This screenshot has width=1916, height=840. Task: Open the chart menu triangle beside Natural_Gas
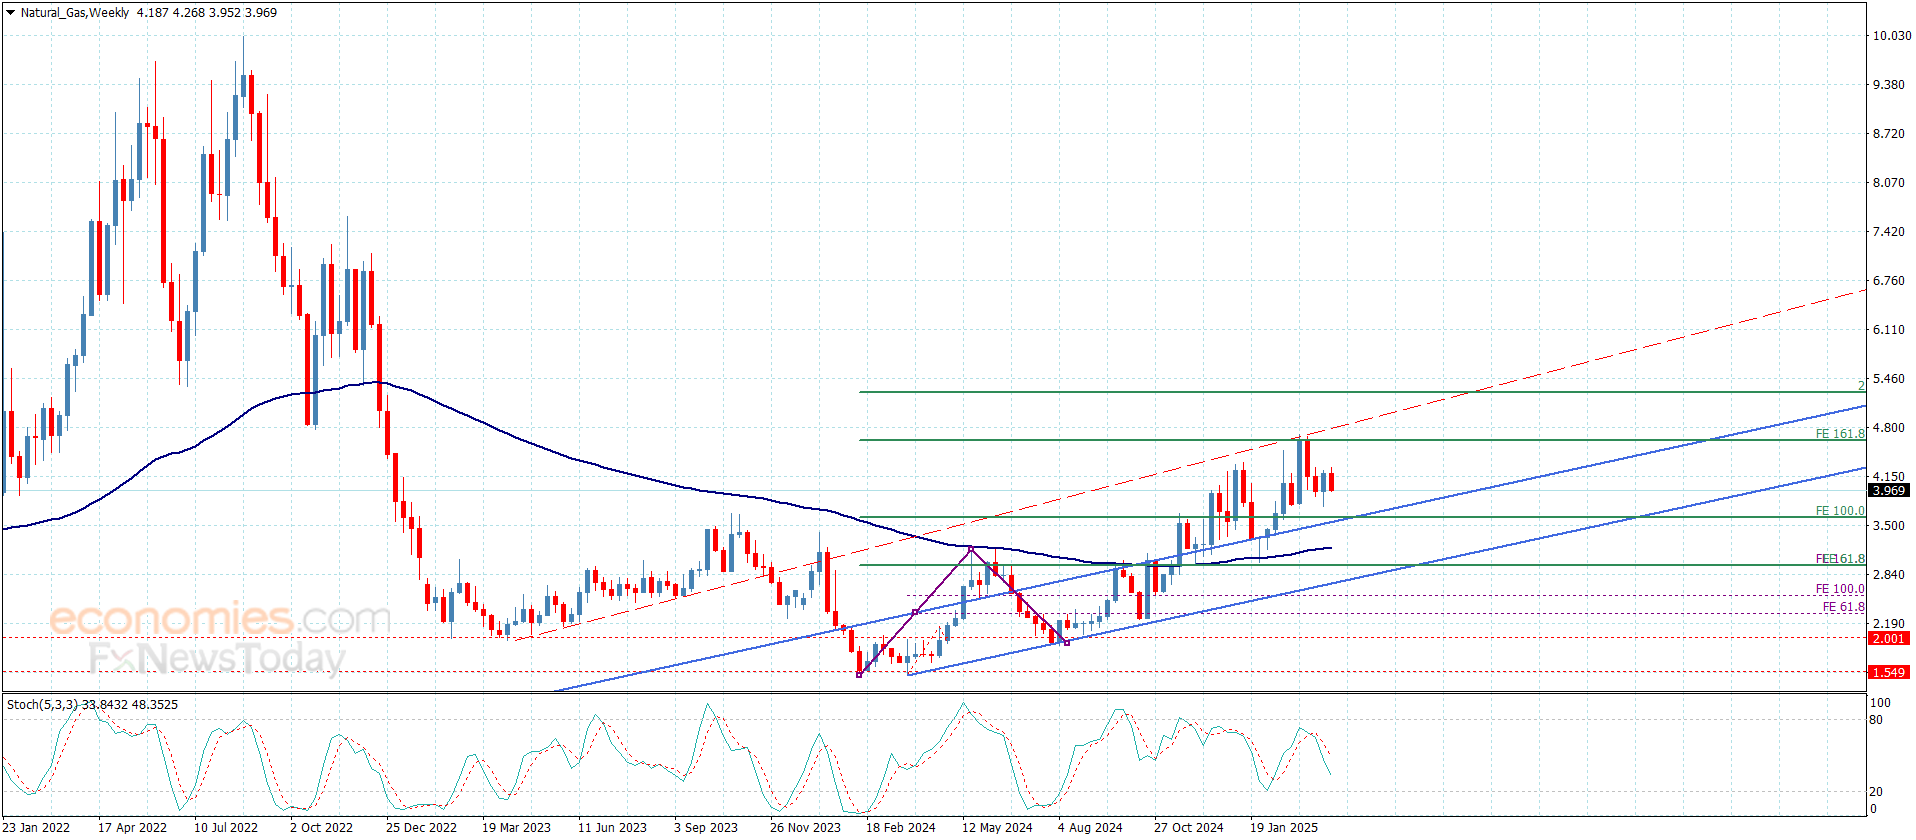11,13
